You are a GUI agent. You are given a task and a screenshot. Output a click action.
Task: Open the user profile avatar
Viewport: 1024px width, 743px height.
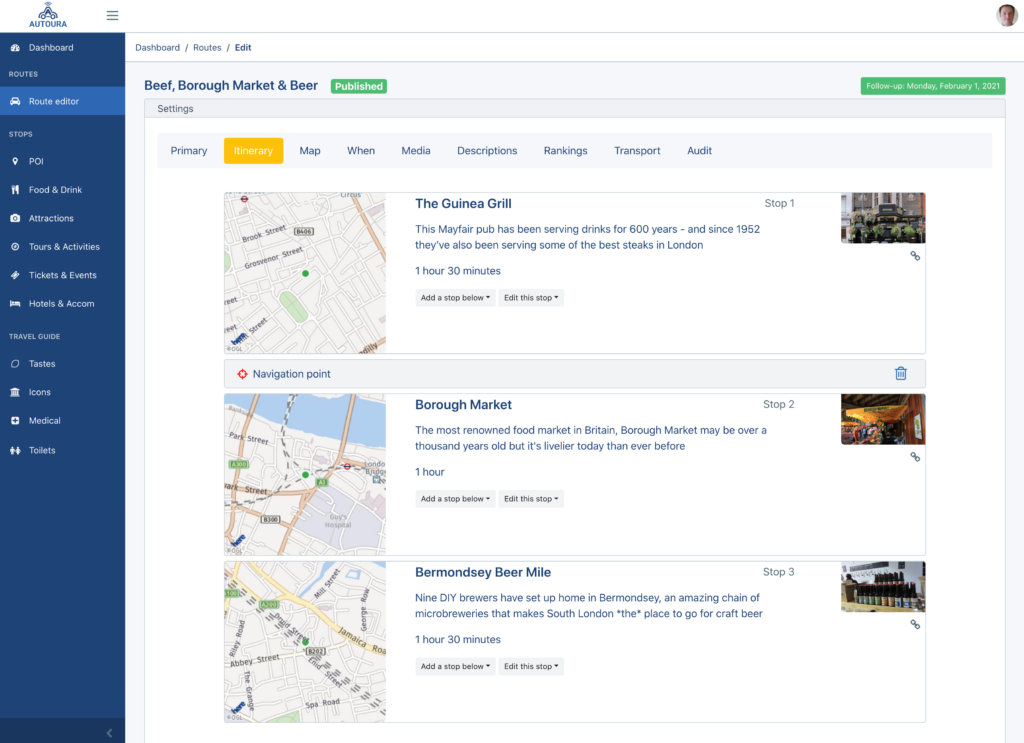coord(1006,15)
